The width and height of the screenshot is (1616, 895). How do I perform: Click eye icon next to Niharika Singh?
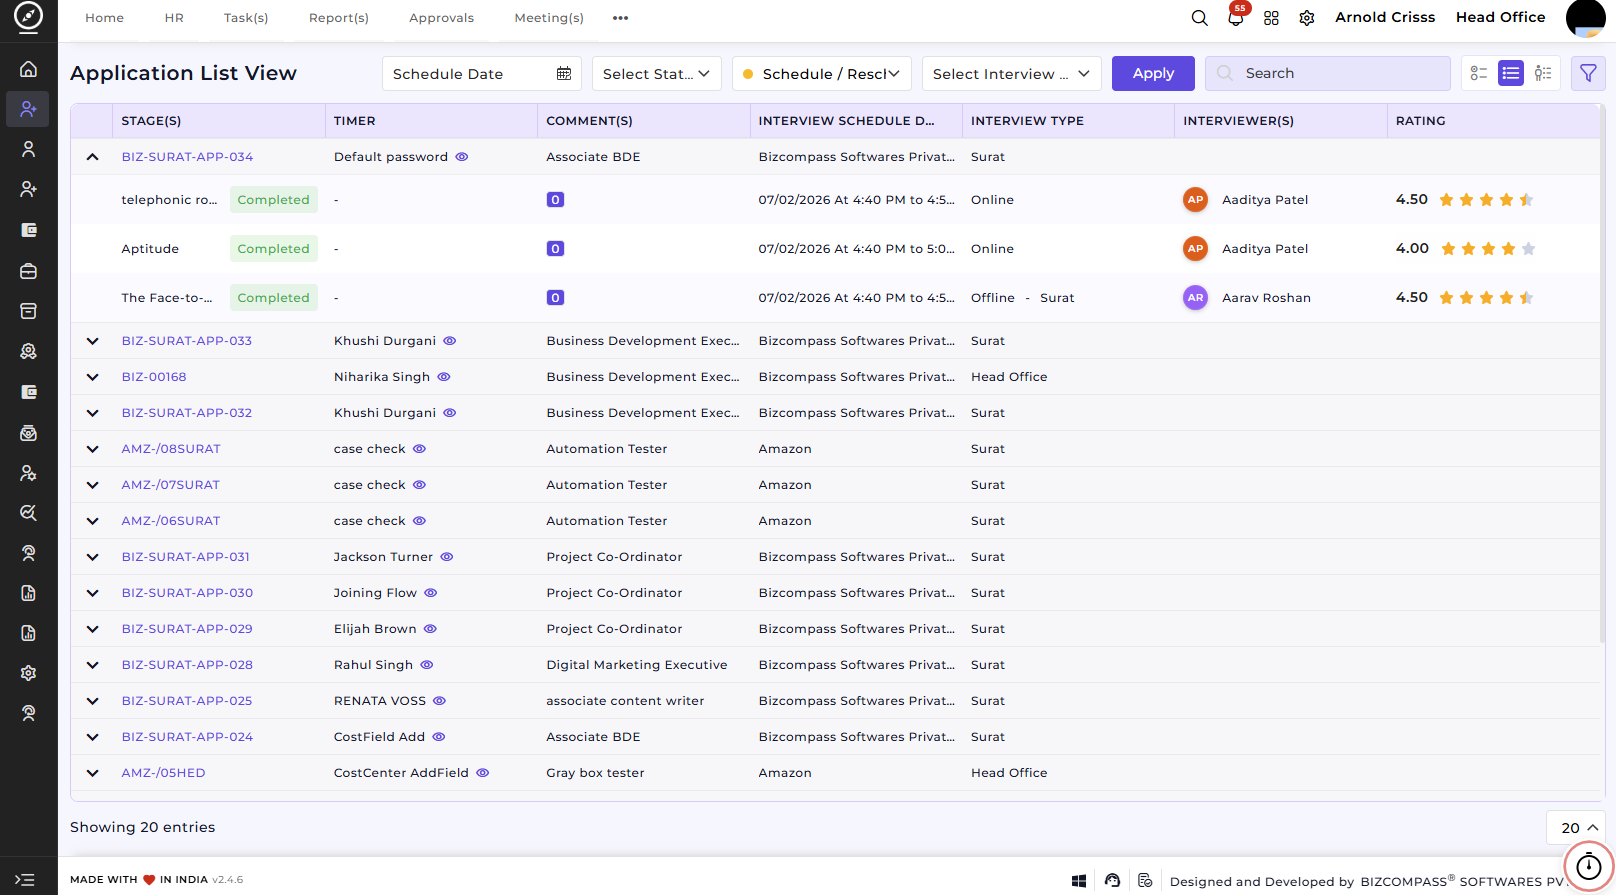point(444,377)
